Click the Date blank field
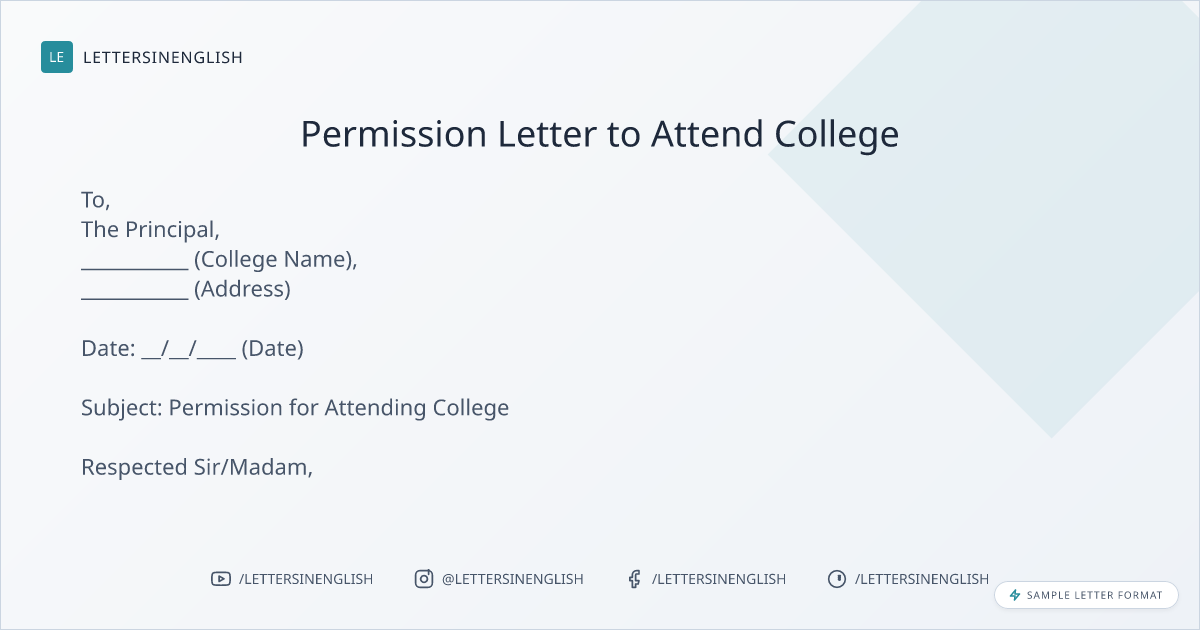1200x630 pixels. coord(189,351)
